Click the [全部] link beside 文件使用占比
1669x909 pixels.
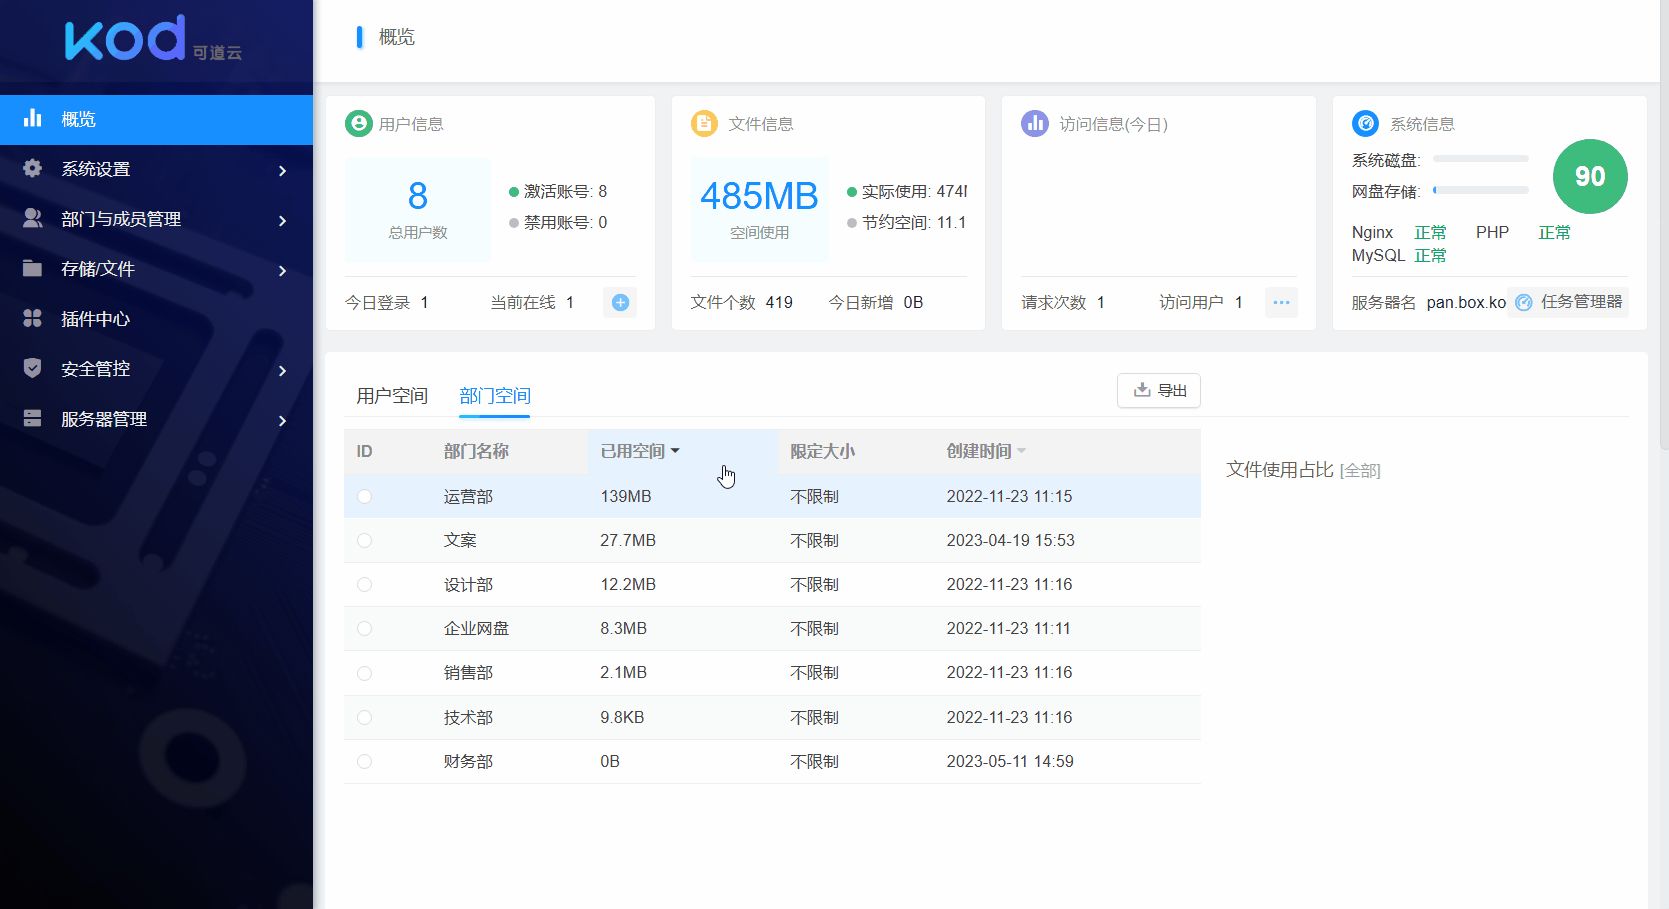[1360, 471]
